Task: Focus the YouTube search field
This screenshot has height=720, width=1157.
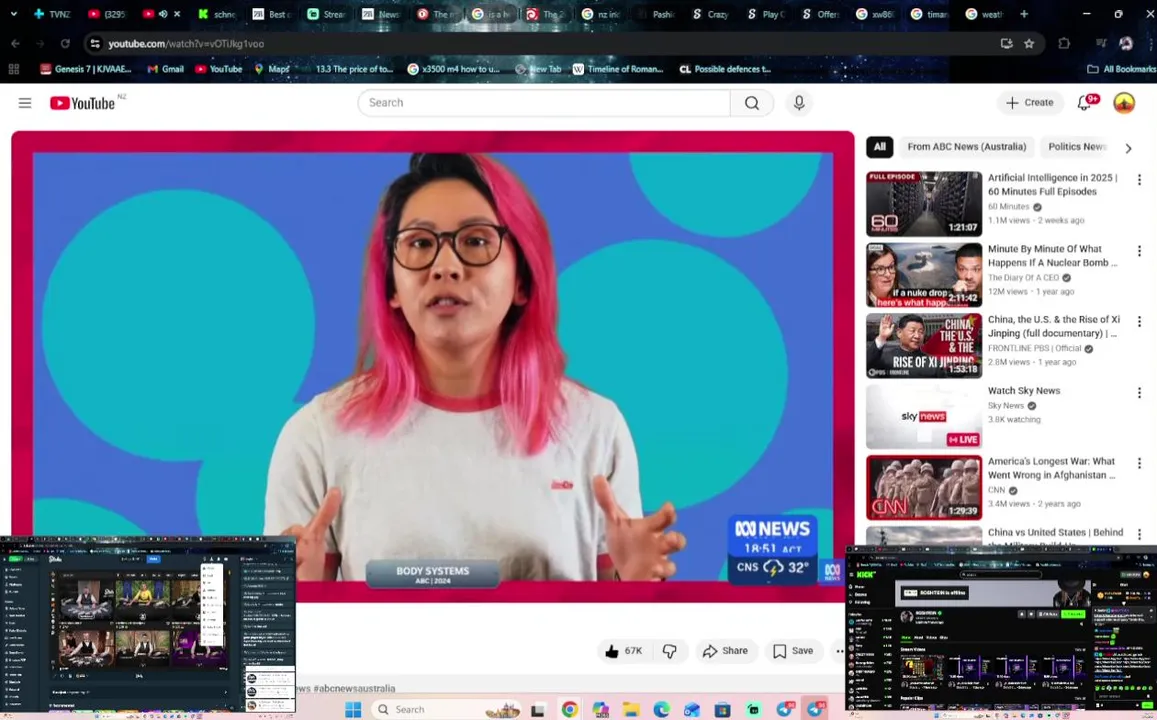Action: (x=544, y=103)
